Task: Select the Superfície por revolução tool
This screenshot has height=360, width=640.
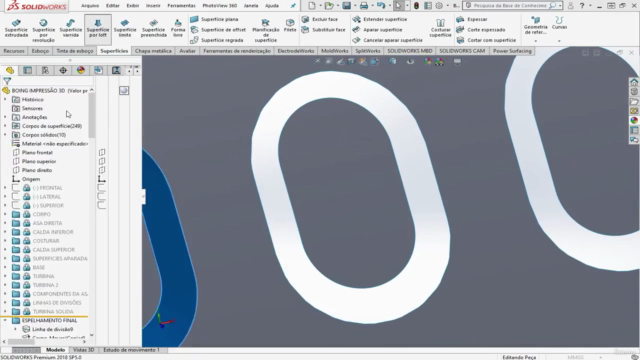Action: click(x=43, y=30)
